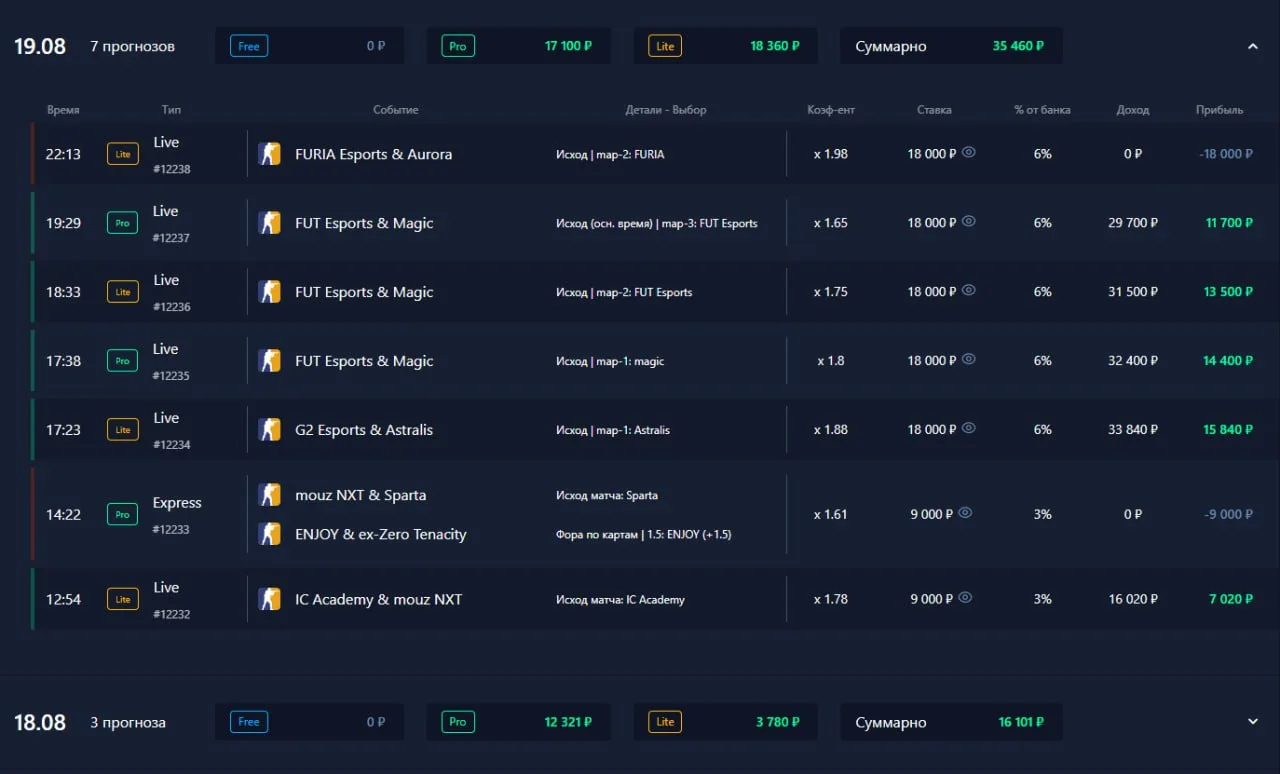
Task: Click the Pro badge in the 19:29 row
Action: 123,223
